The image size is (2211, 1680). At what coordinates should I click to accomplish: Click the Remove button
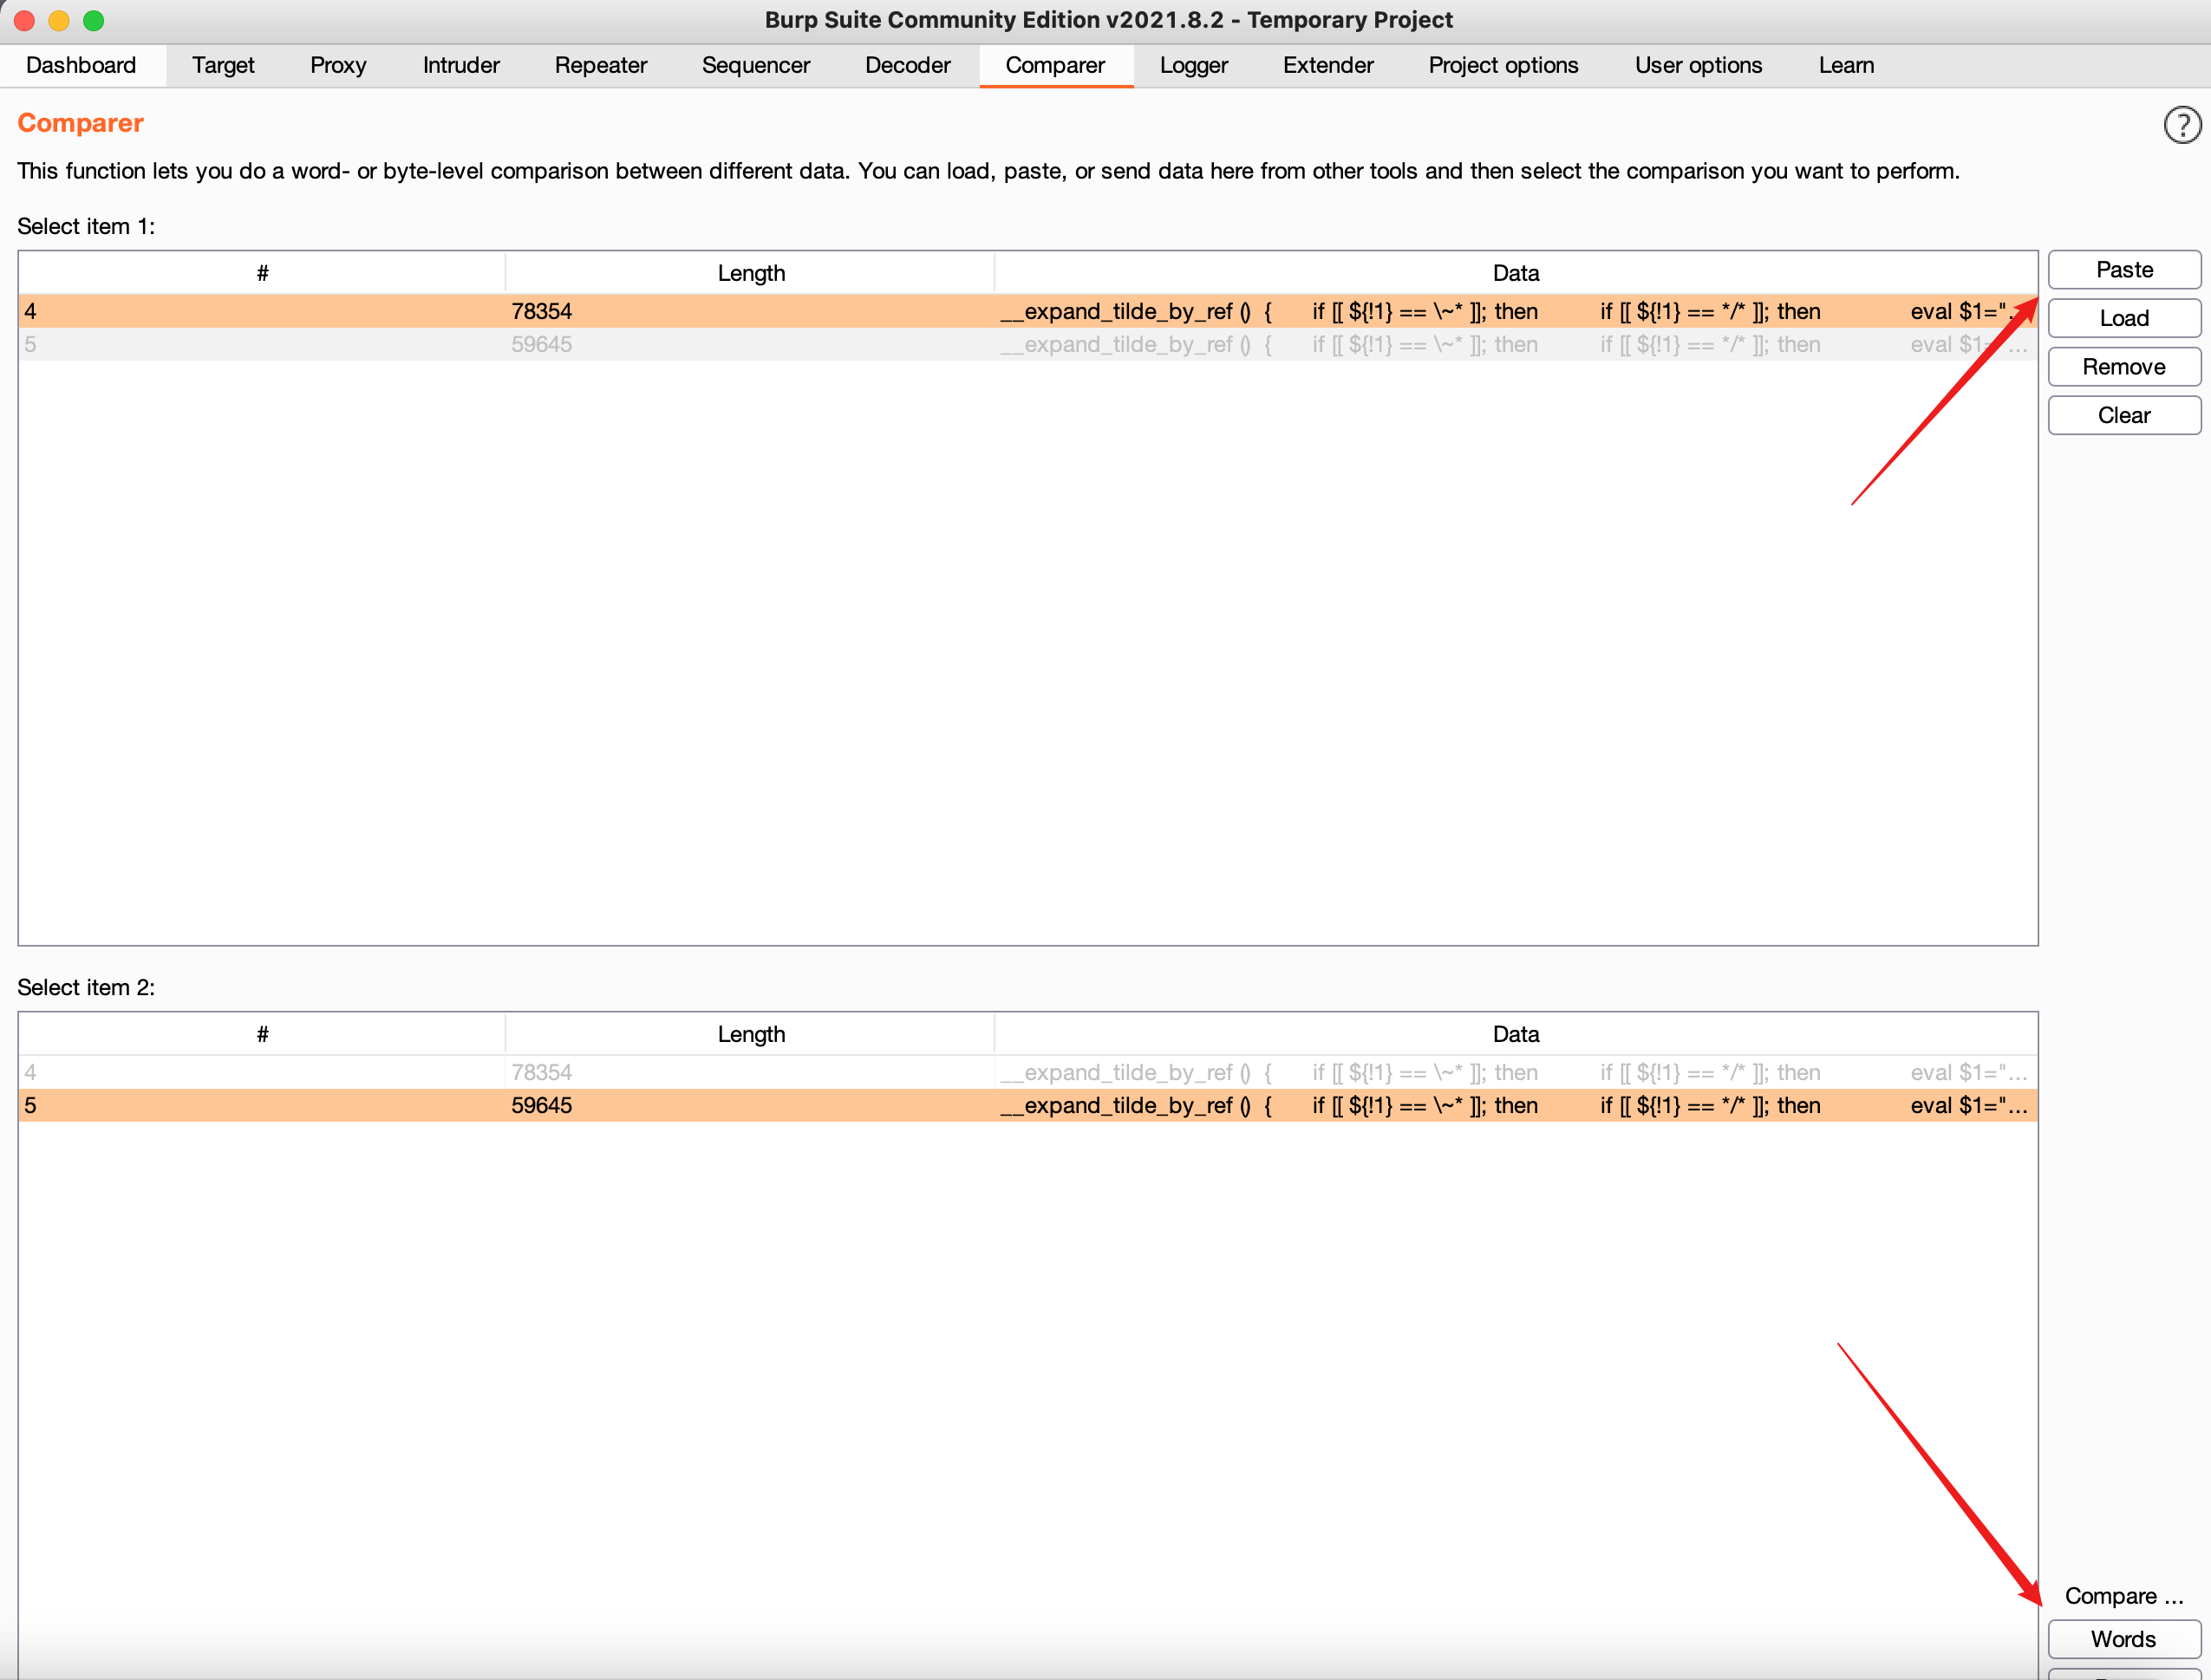2124,367
